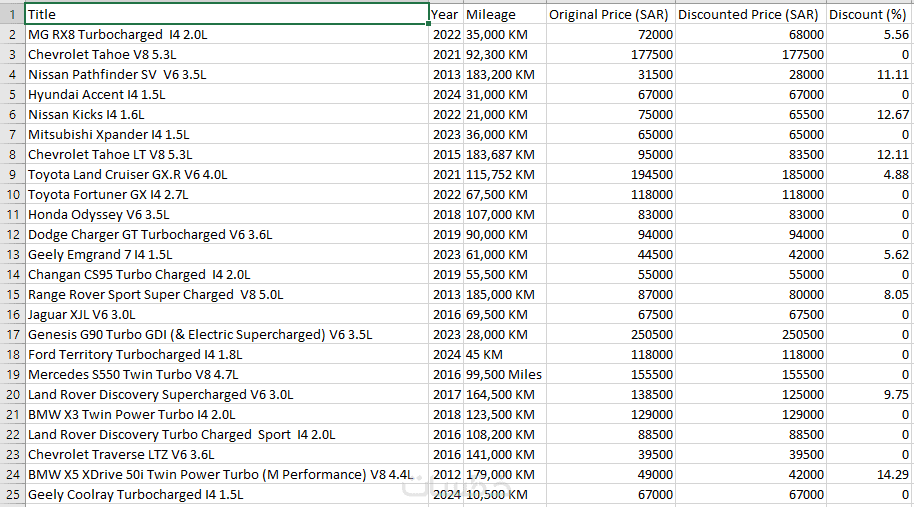The image size is (914, 507).
Task: Click the 164,500 KM mileage cell
Action: (505, 395)
